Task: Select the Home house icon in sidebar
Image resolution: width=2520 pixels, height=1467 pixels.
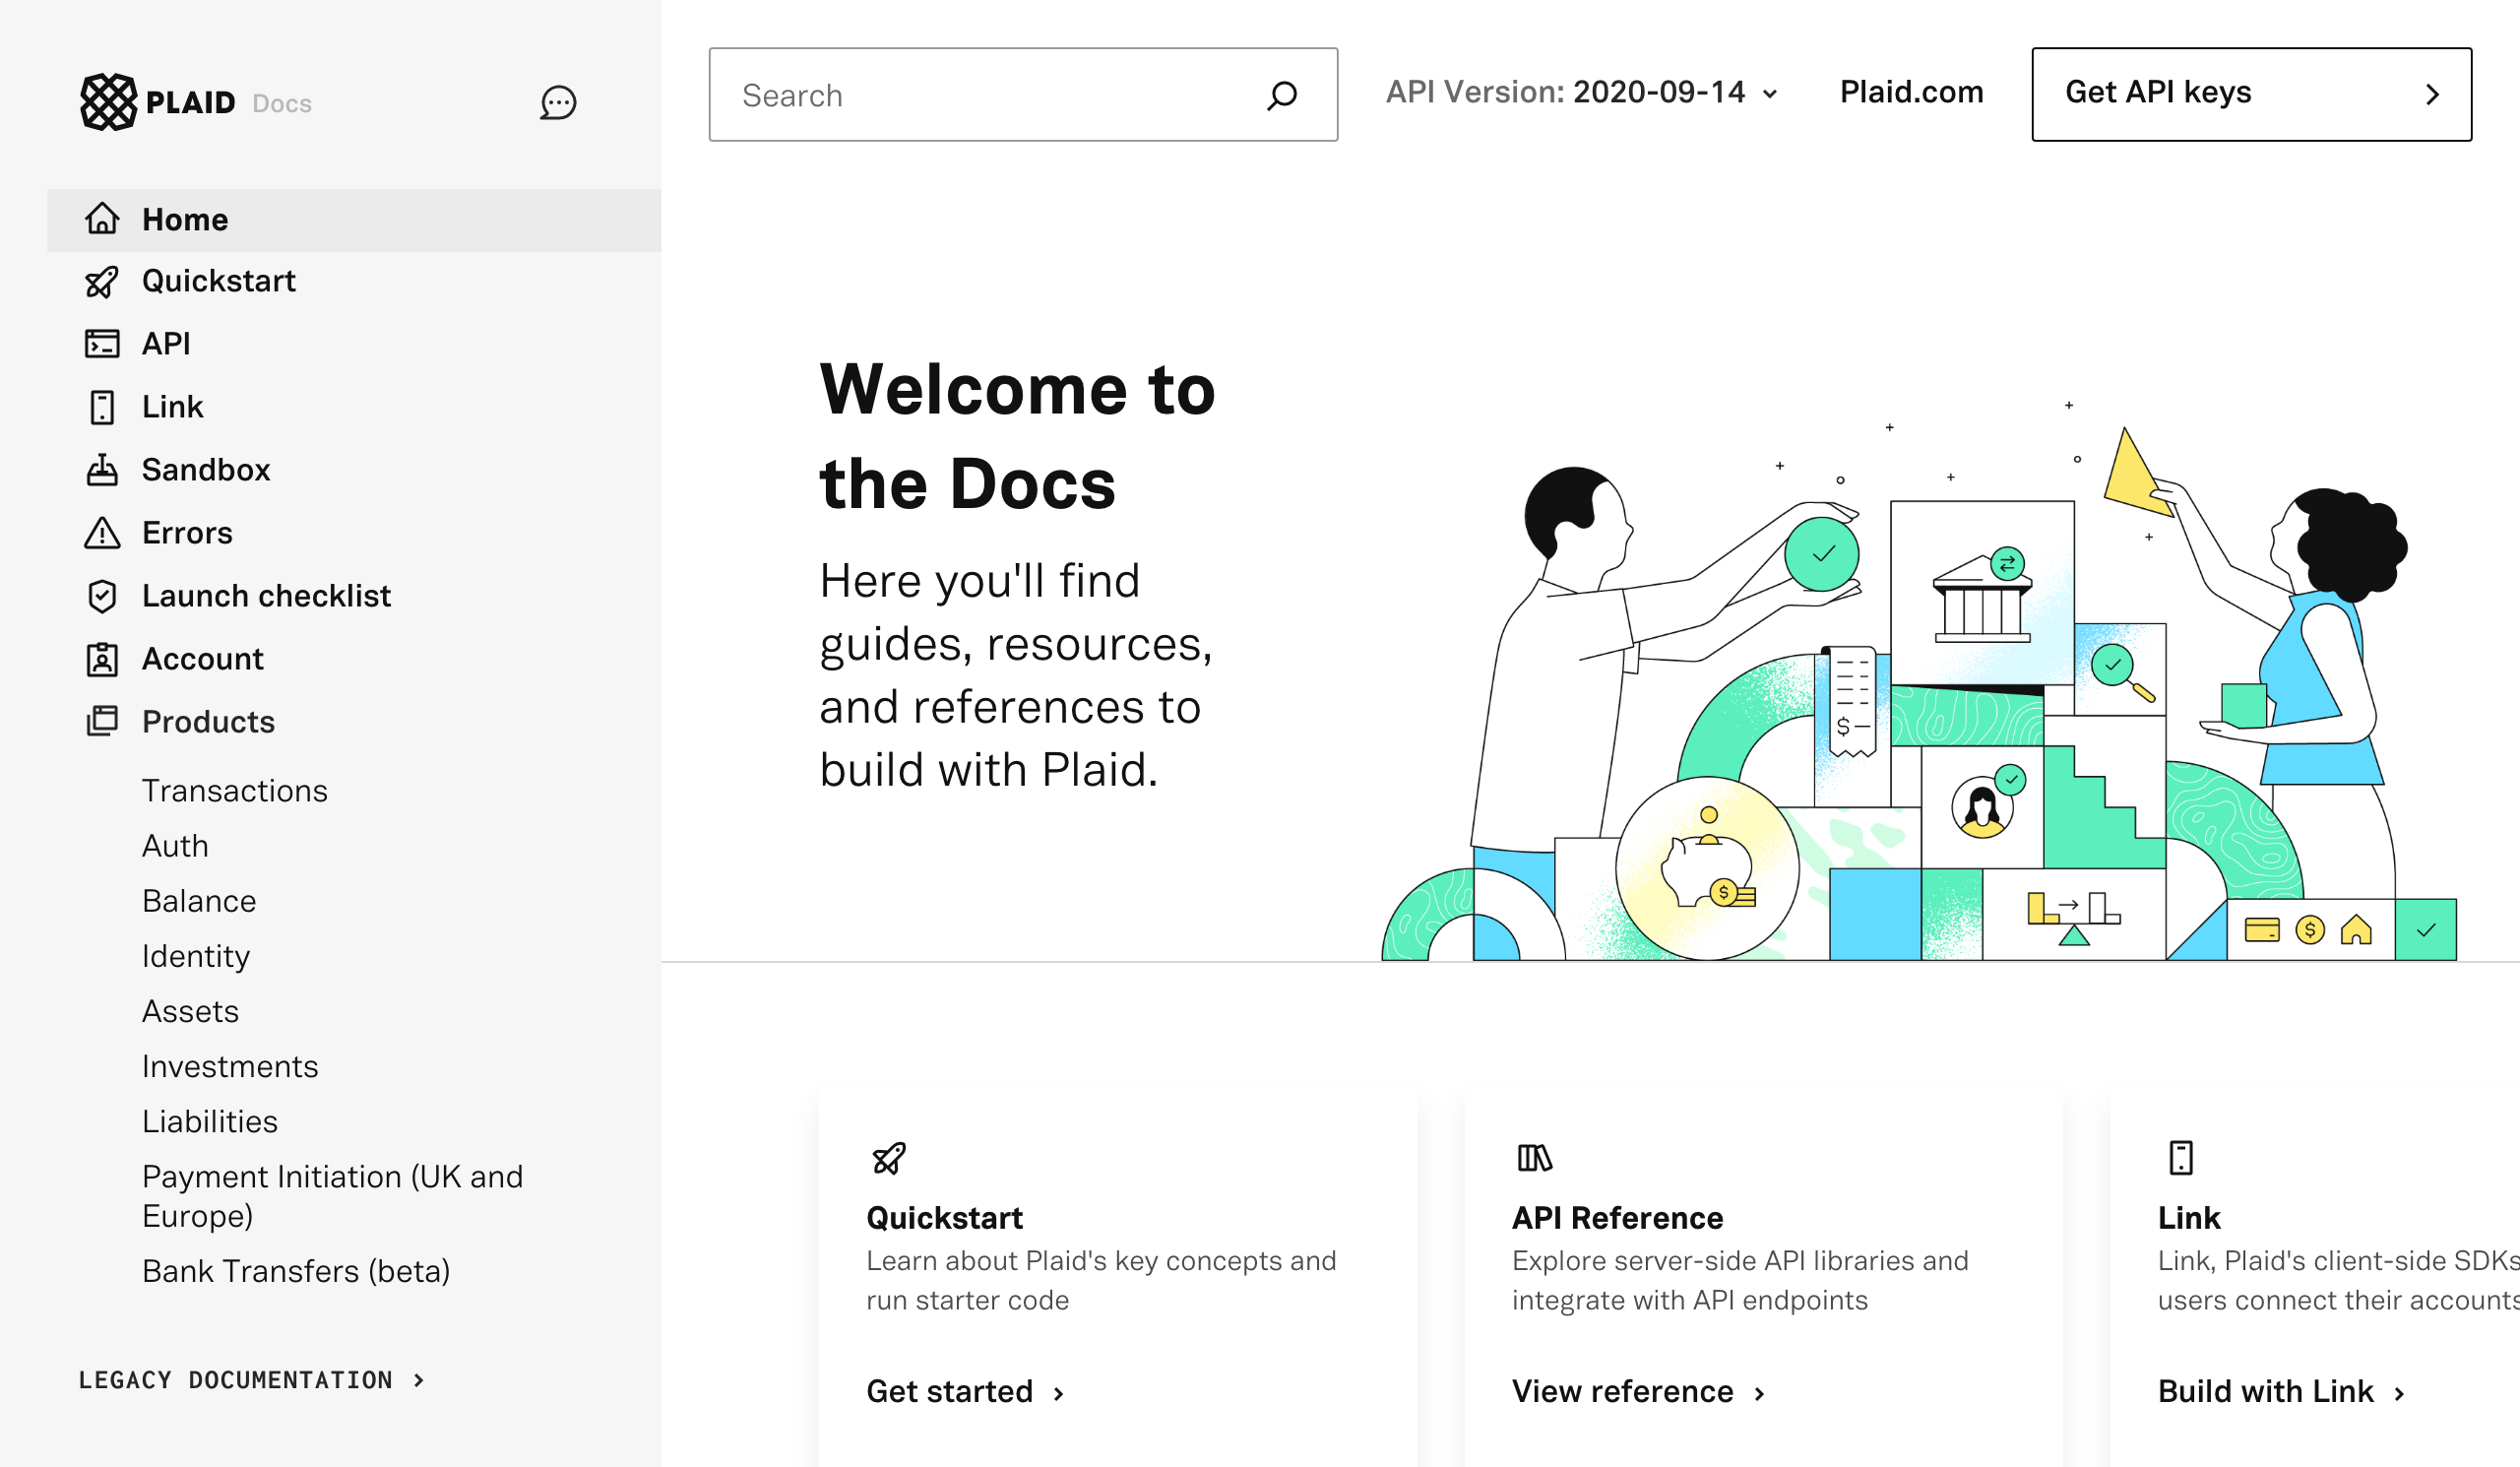Action: 103,218
